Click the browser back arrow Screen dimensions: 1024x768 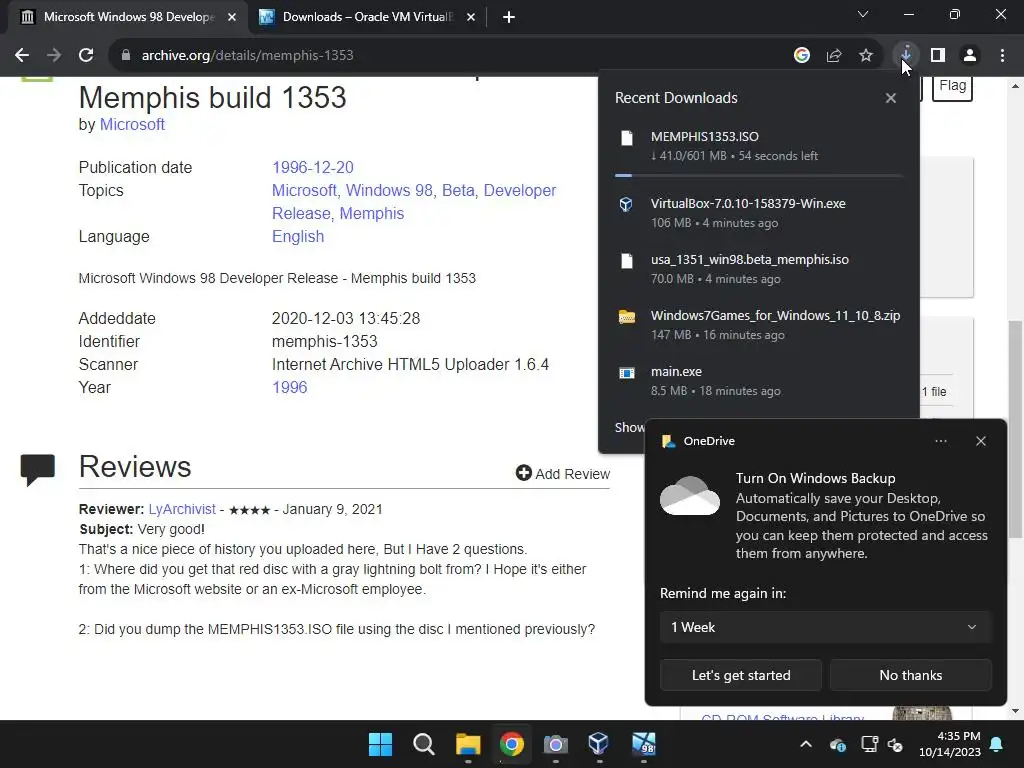(22, 56)
